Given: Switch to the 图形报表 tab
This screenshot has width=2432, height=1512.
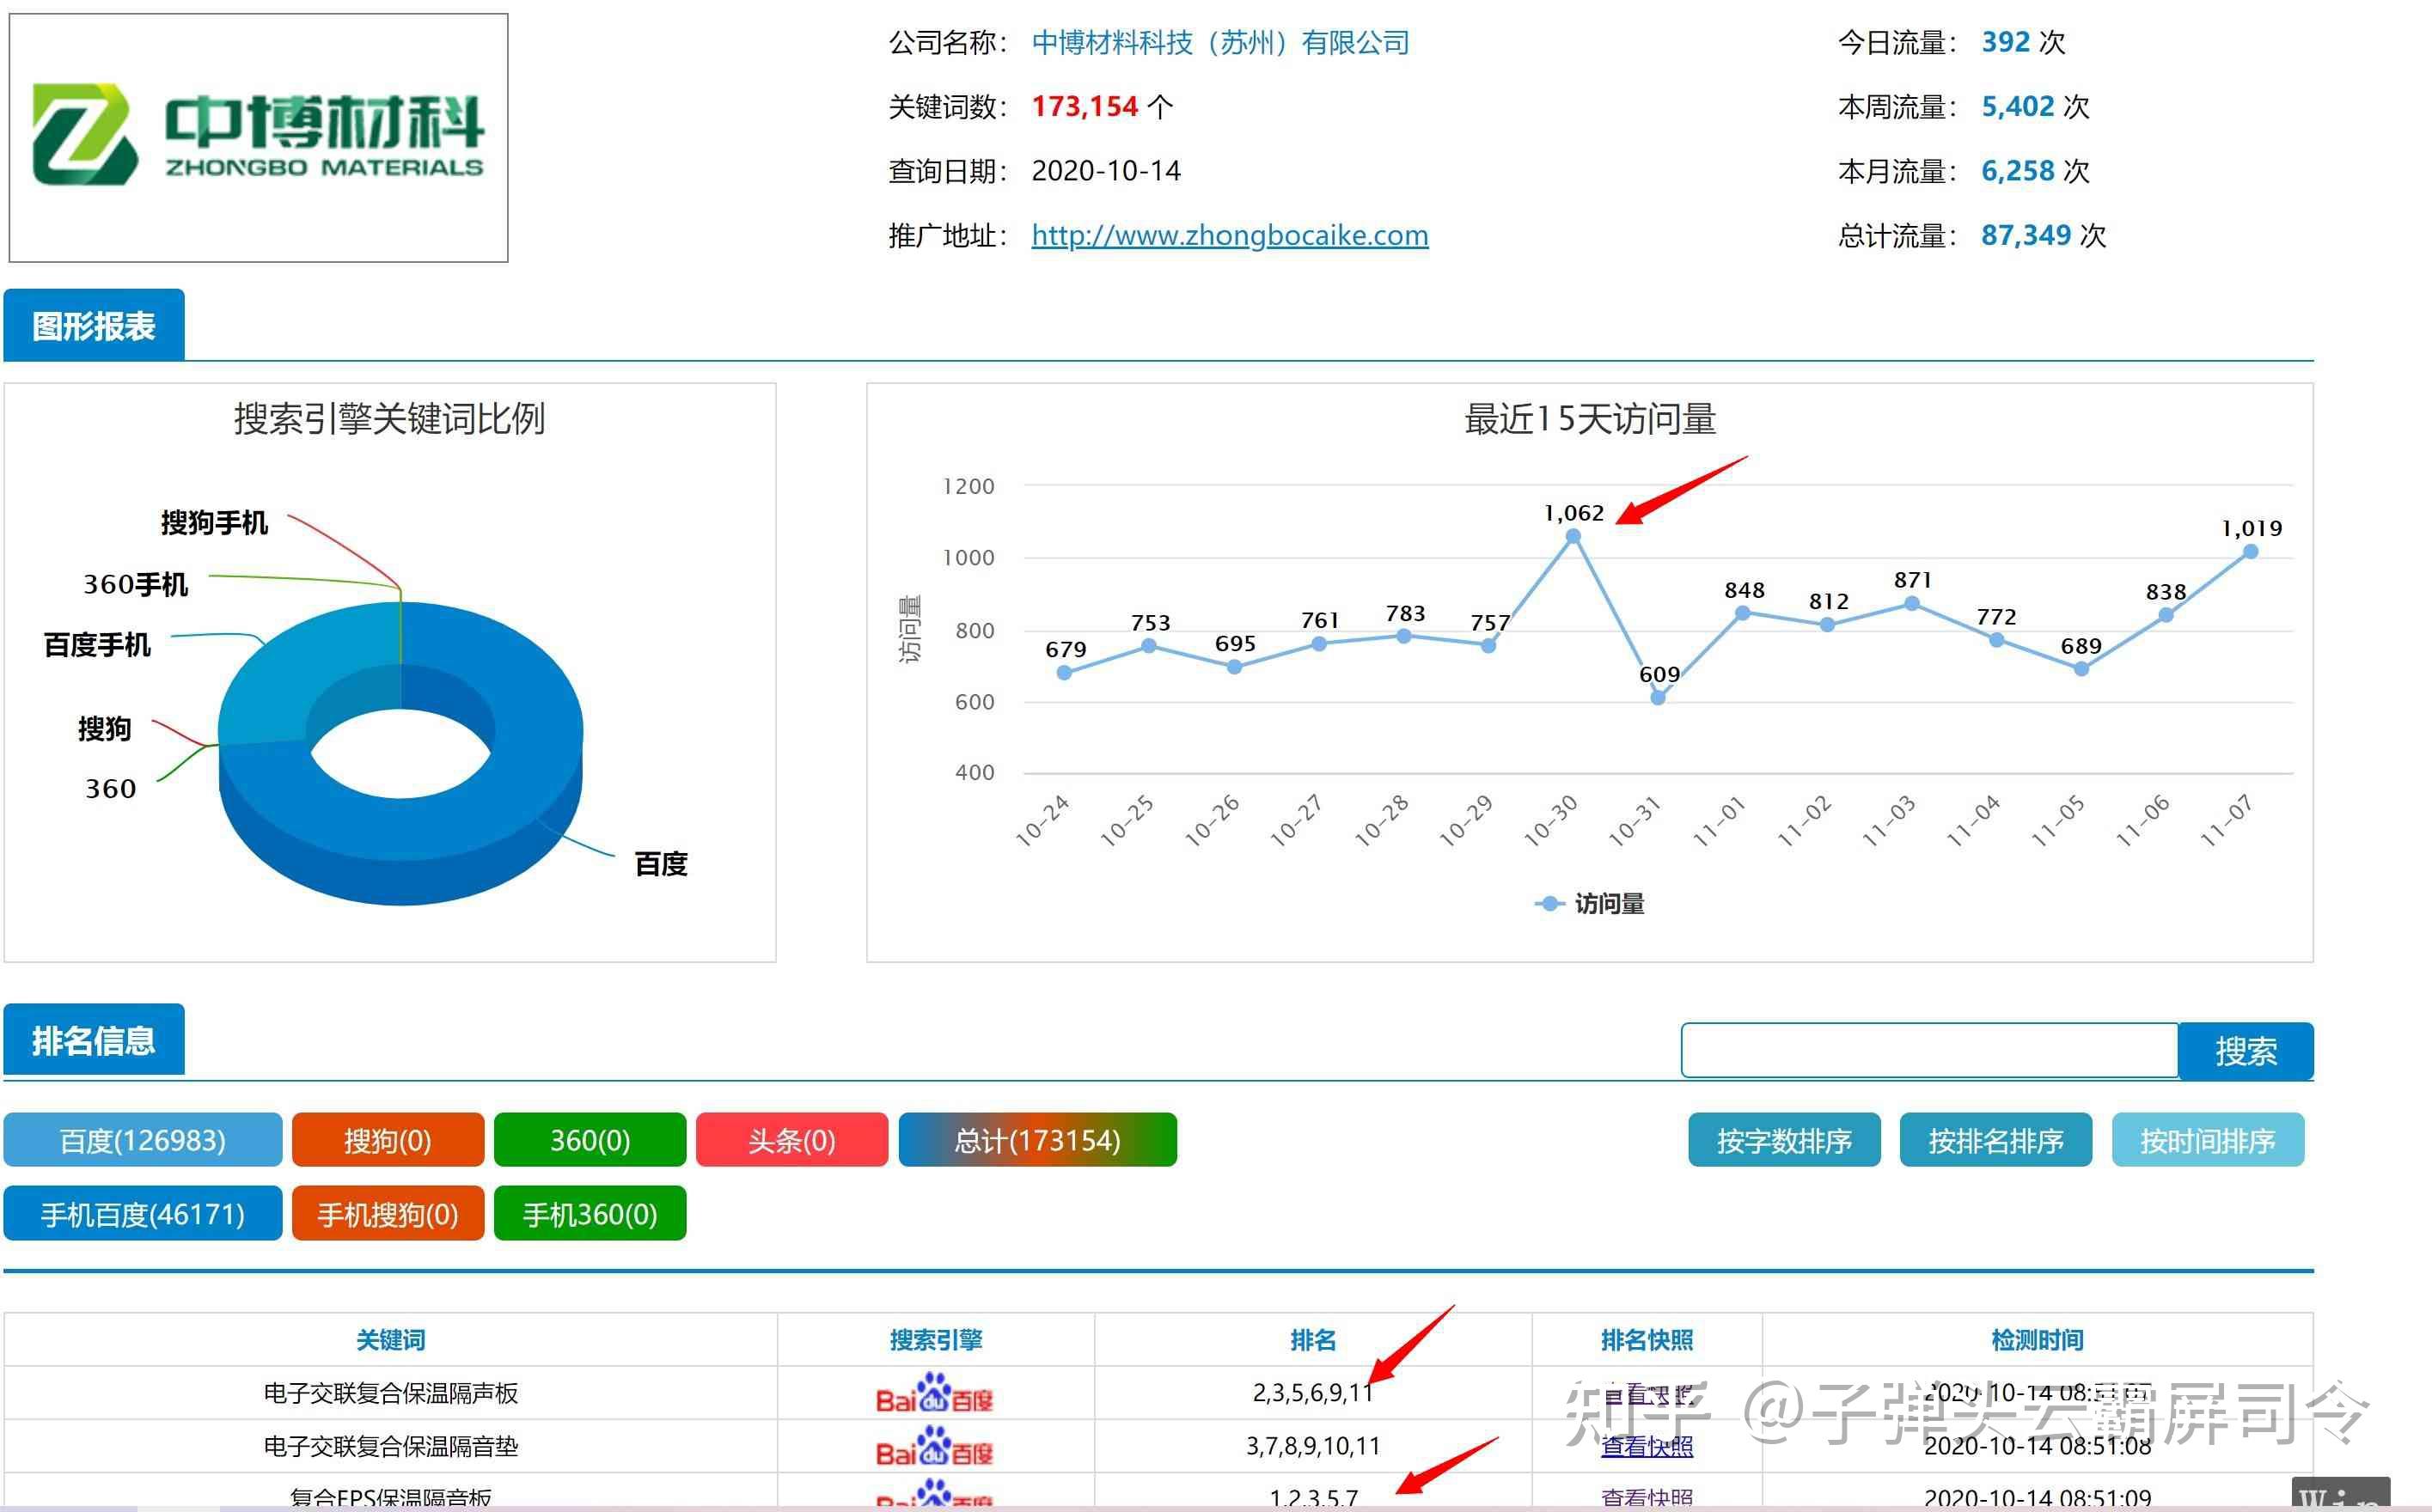Looking at the screenshot, I should point(94,325).
